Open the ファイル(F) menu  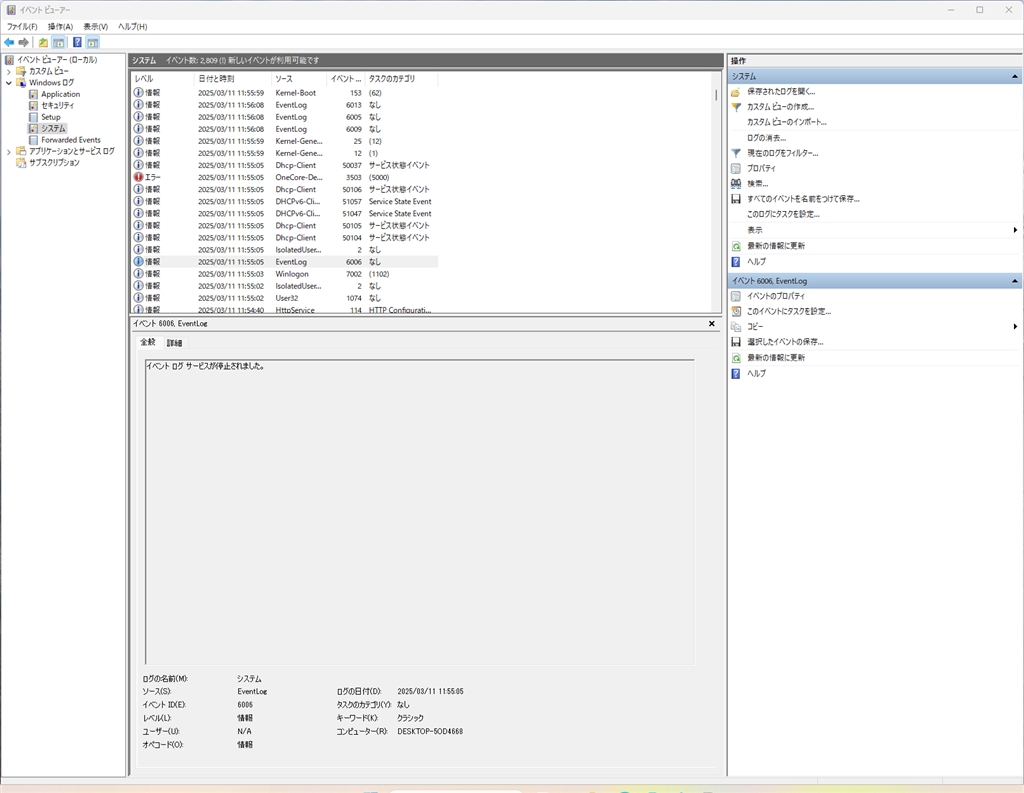click(x=22, y=27)
